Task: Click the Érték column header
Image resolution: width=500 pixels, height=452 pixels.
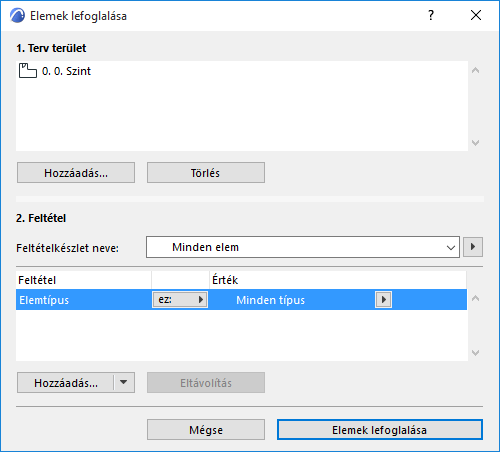Action: coord(338,280)
